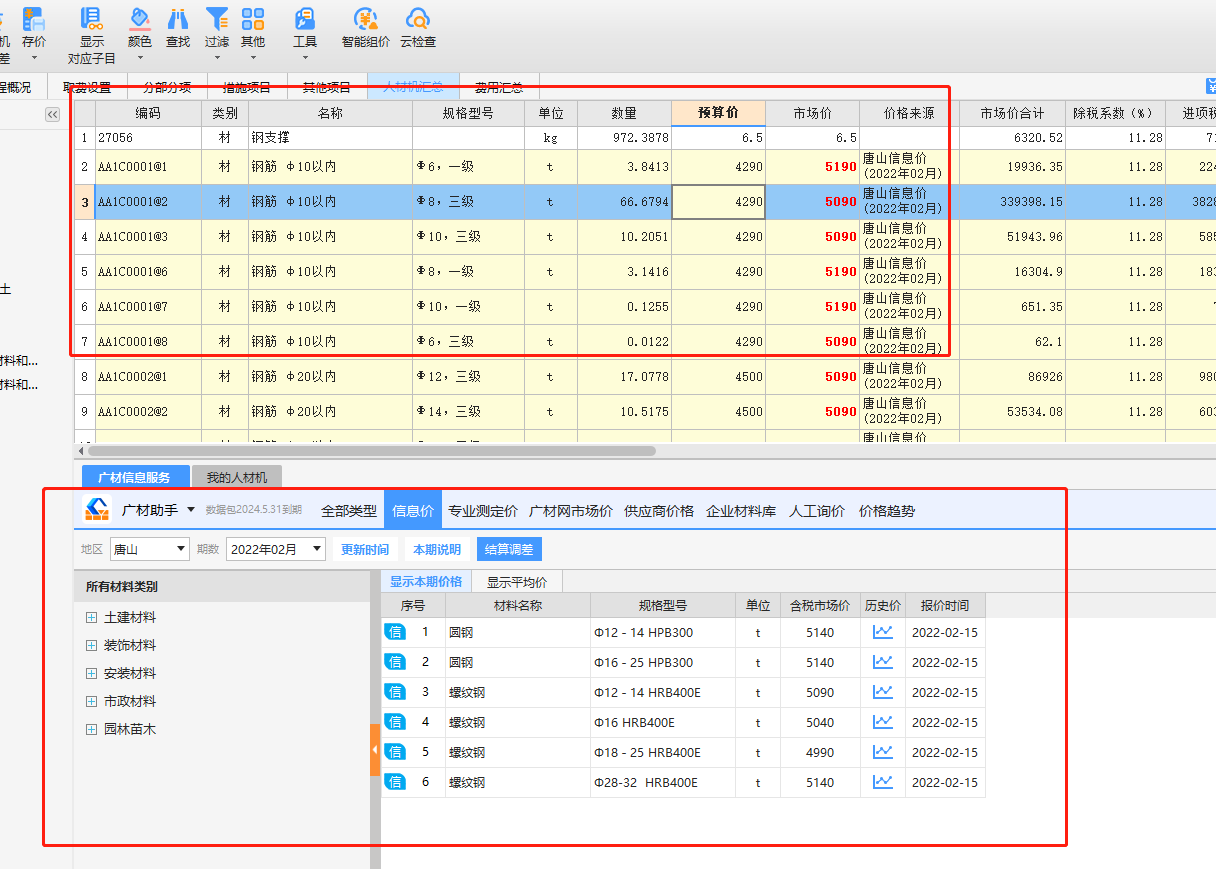
Task: Open the 期数 2022年02月 period combo box
Action: click(276, 549)
